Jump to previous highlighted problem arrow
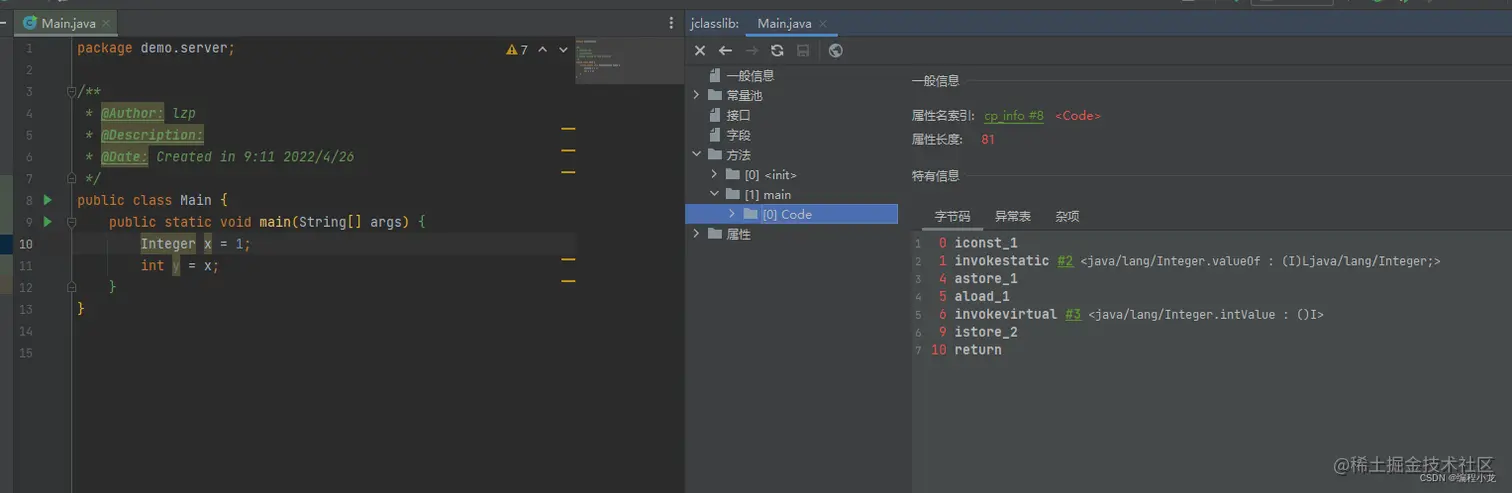This screenshot has height=493, width=1512. tap(543, 49)
